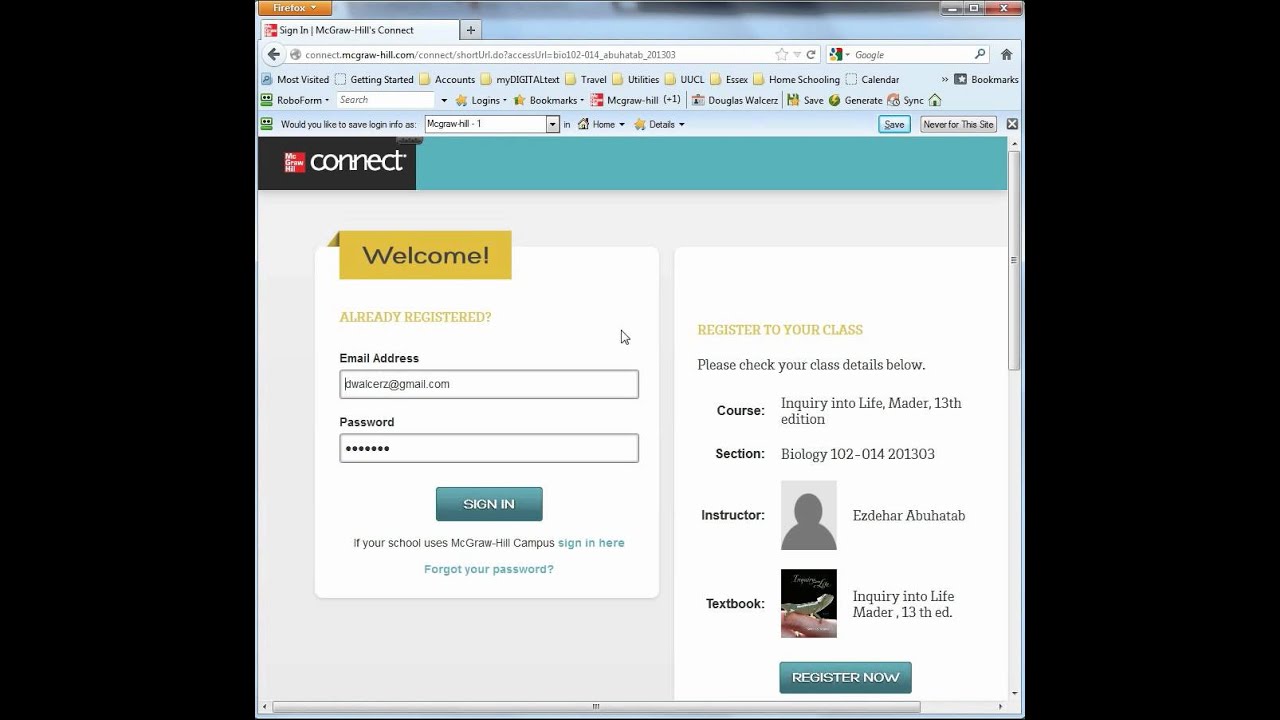This screenshot has height=720, width=1280.
Task: Click the Email Address input field
Action: click(488, 384)
